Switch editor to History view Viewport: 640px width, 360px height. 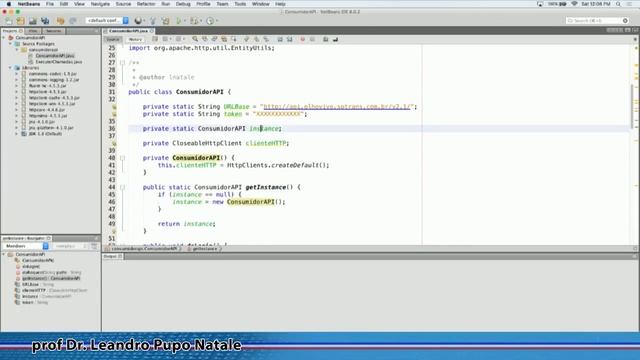135,39
